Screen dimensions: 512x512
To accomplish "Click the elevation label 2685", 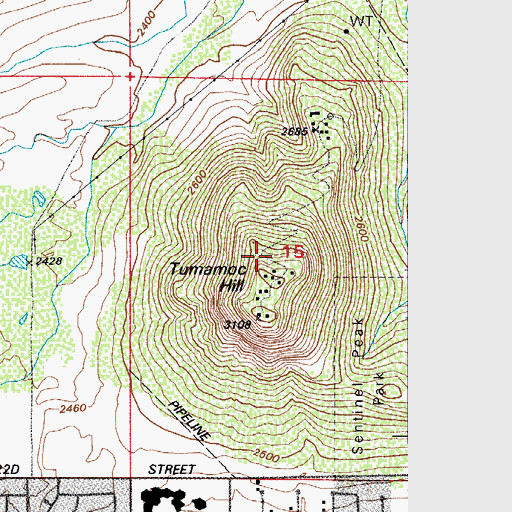I will (x=294, y=131).
